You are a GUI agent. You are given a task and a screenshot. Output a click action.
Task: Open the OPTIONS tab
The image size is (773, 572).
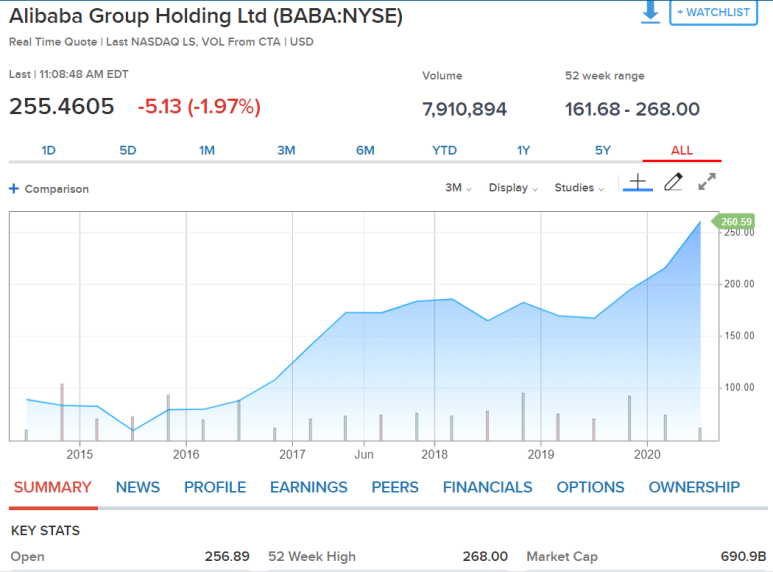pos(590,487)
